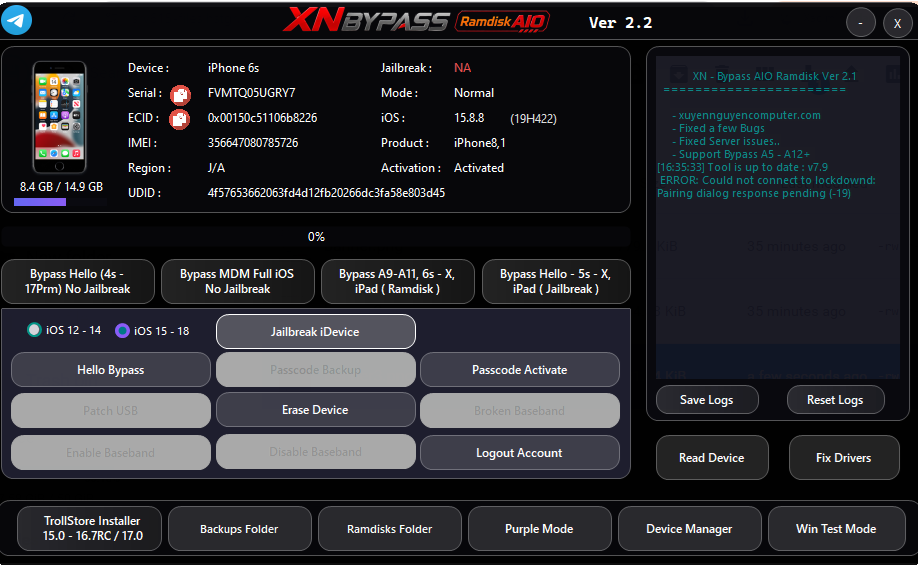The image size is (918, 565).
Task: Minimize the XN Bypass window
Action: pos(861,23)
